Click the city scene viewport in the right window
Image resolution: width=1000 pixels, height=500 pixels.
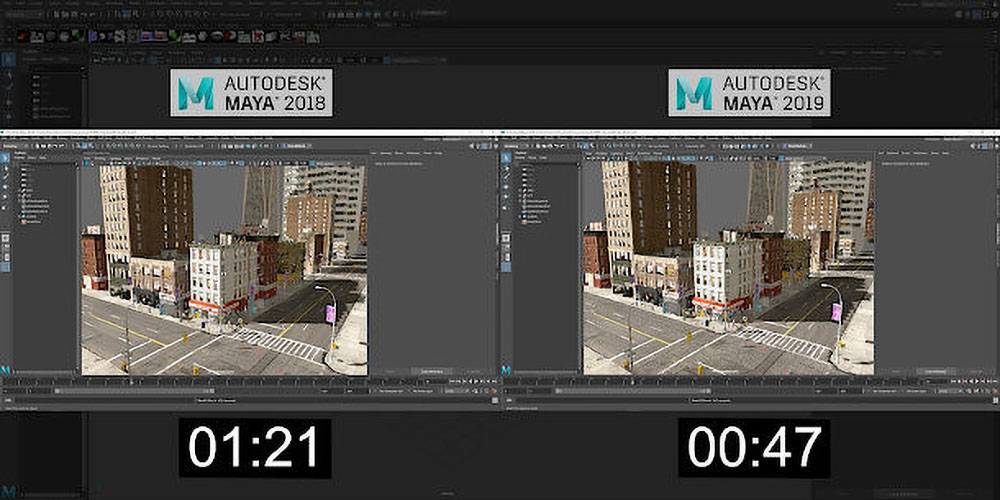pos(727,270)
